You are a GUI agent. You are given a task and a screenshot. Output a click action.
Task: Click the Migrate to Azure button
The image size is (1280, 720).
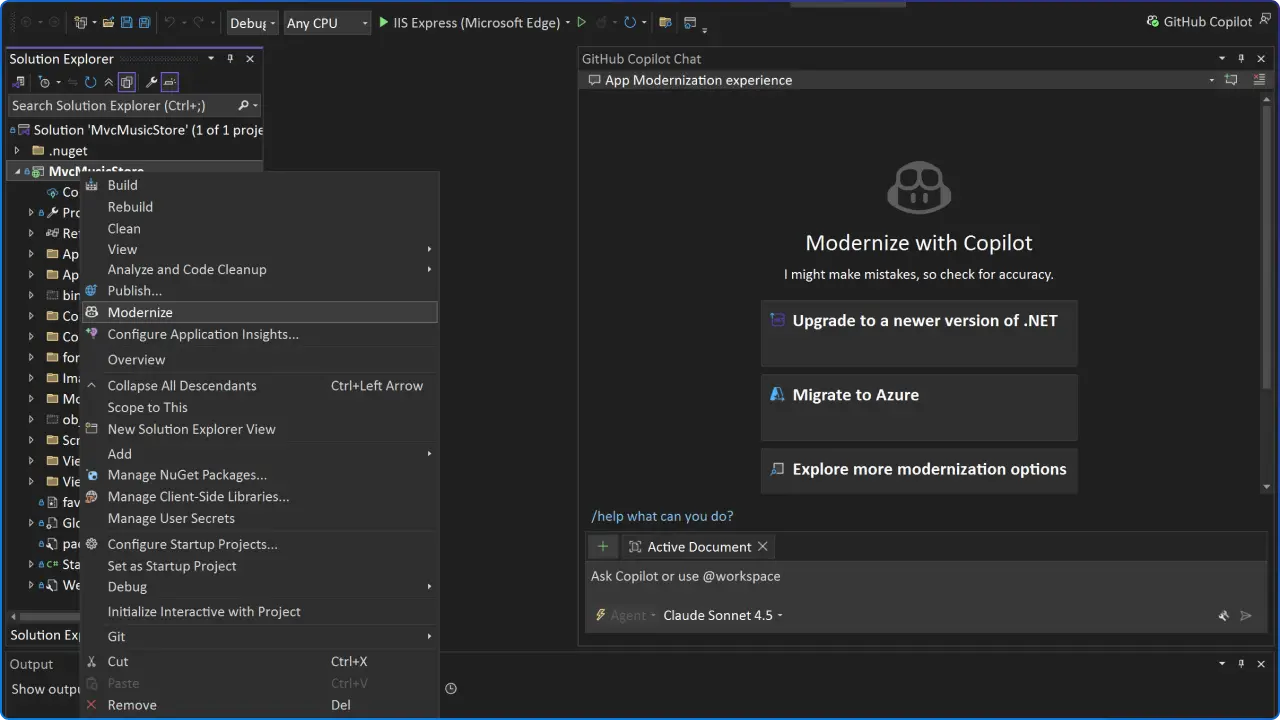point(919,407)
